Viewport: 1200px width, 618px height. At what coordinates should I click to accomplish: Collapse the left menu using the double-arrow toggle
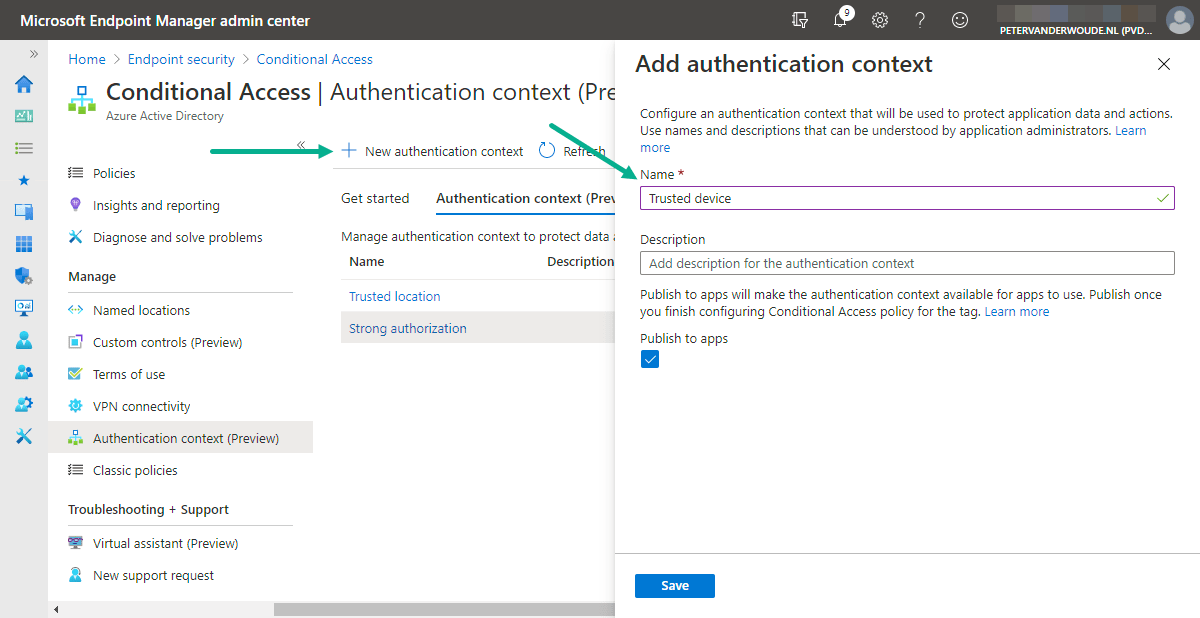click(x=302, y=143)
